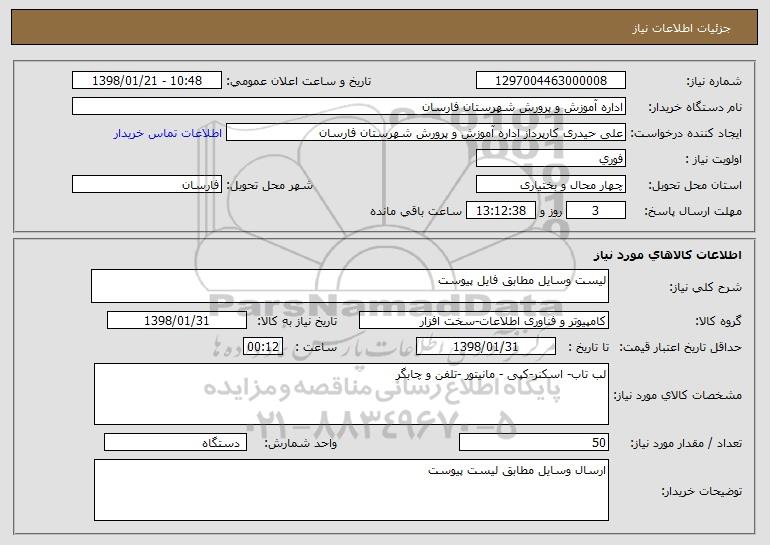Click the اطلاعات کالاهای مورد نیاز section heading

667,254
